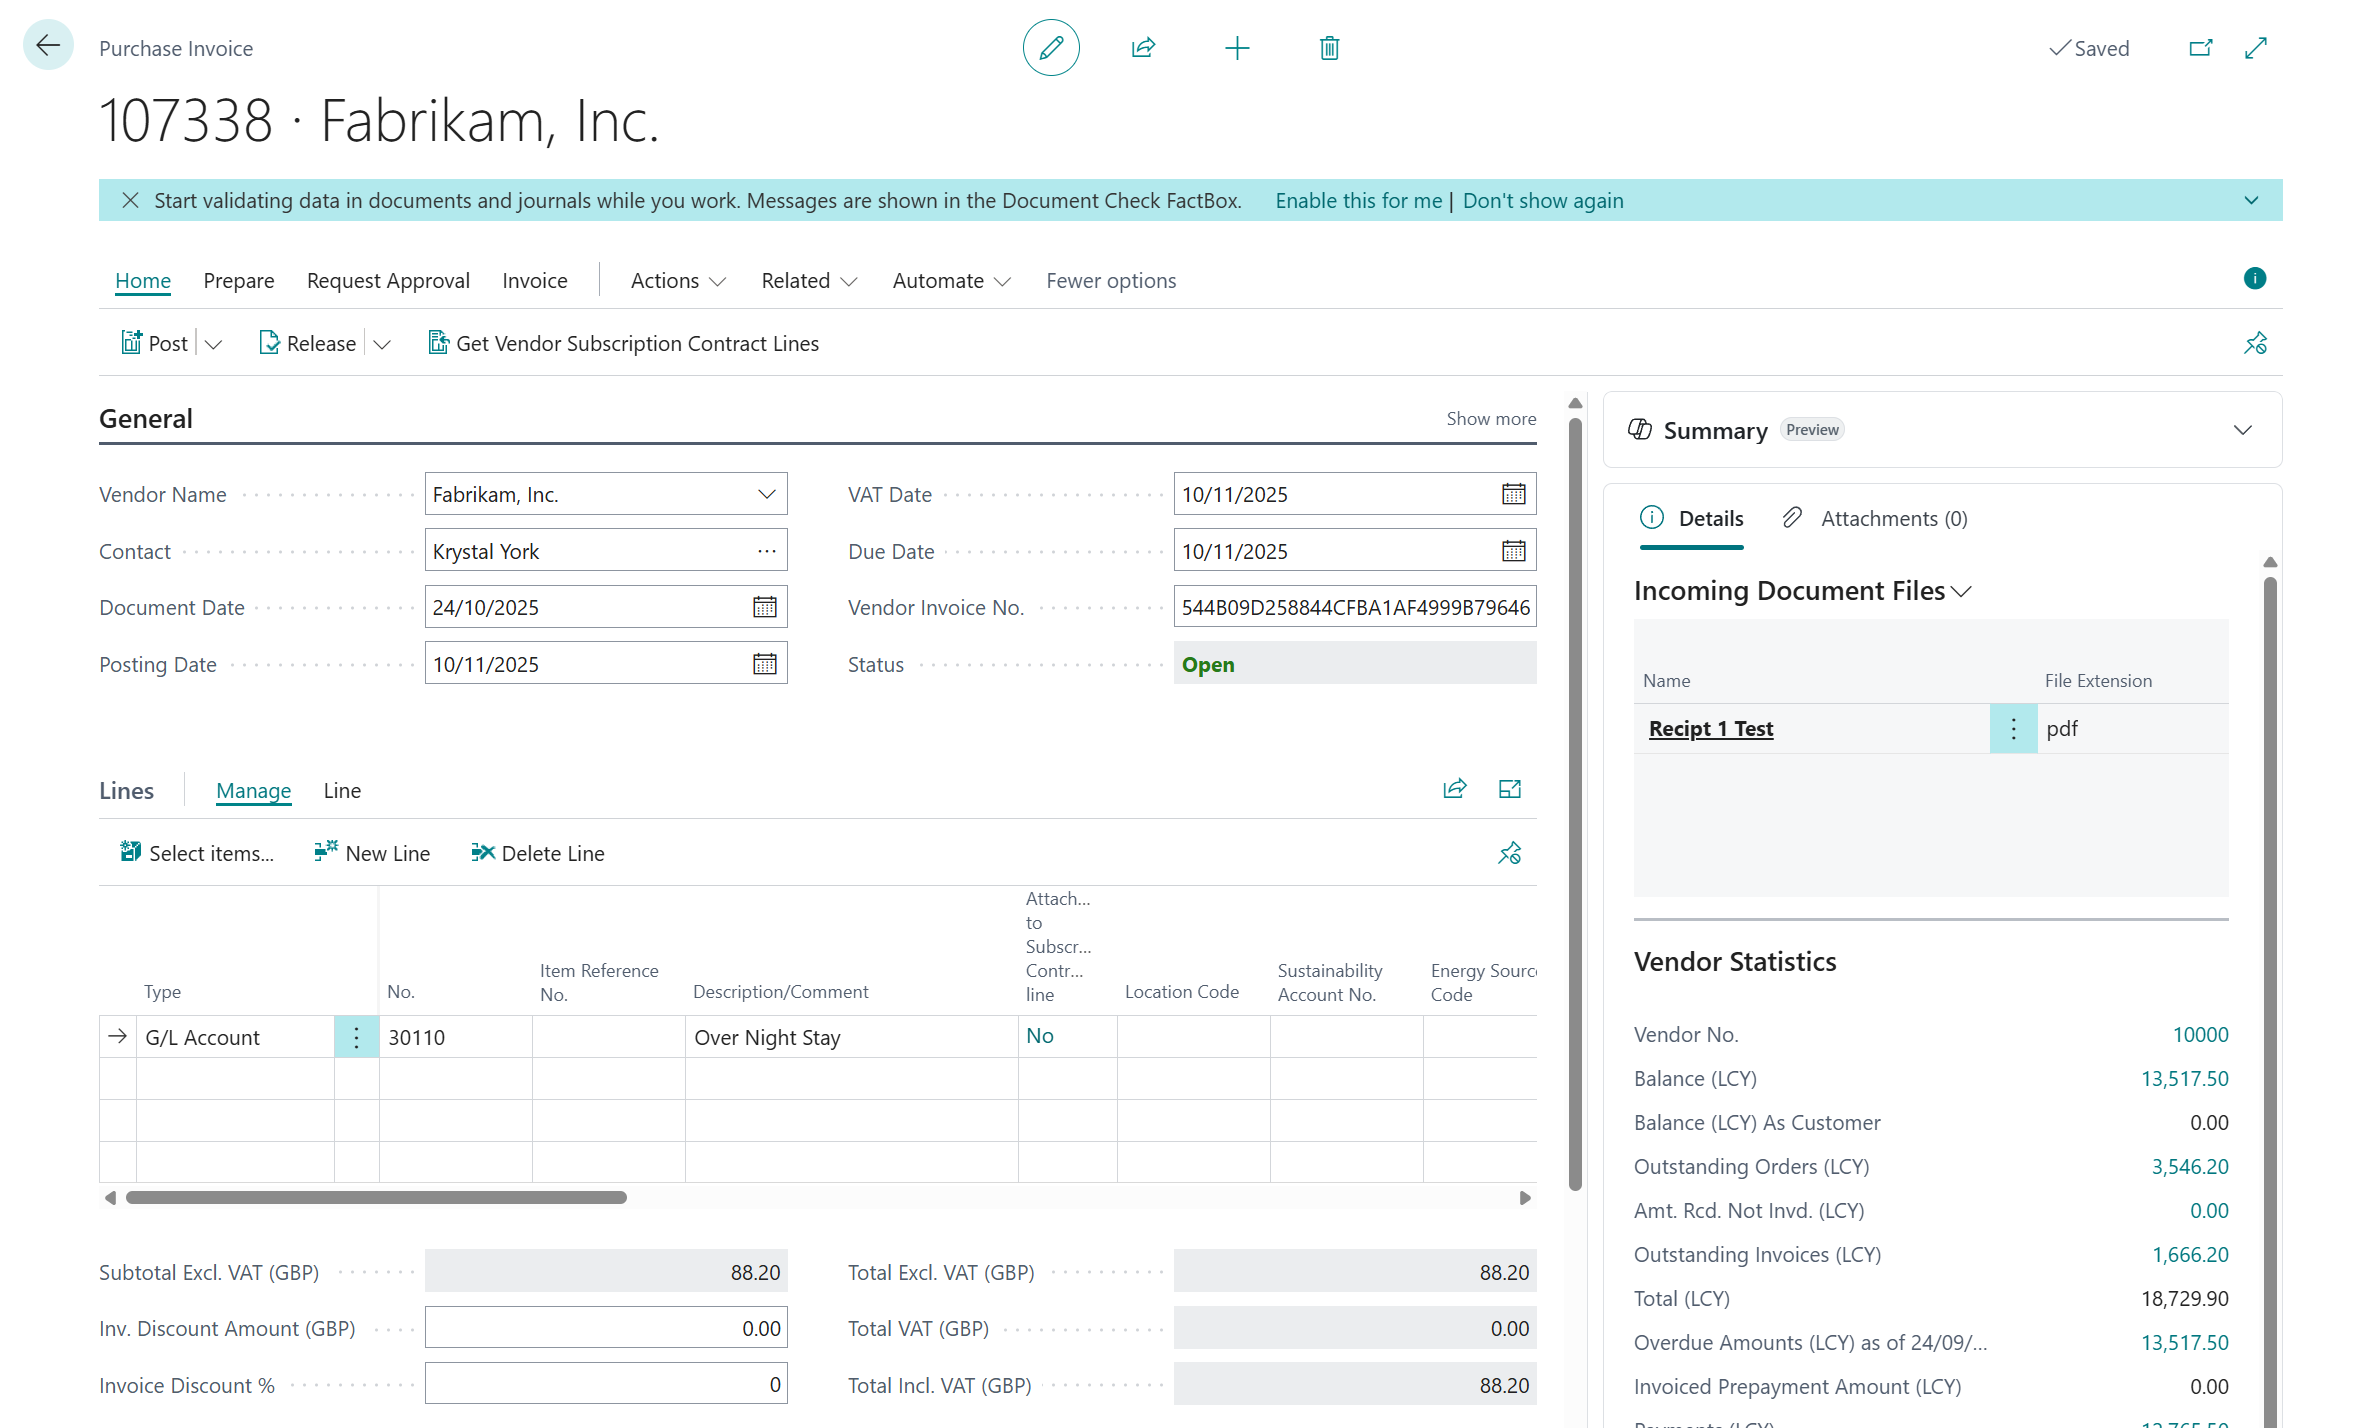
Task: Open the Recipt 1 Test file
Action: pos(1710,729)
